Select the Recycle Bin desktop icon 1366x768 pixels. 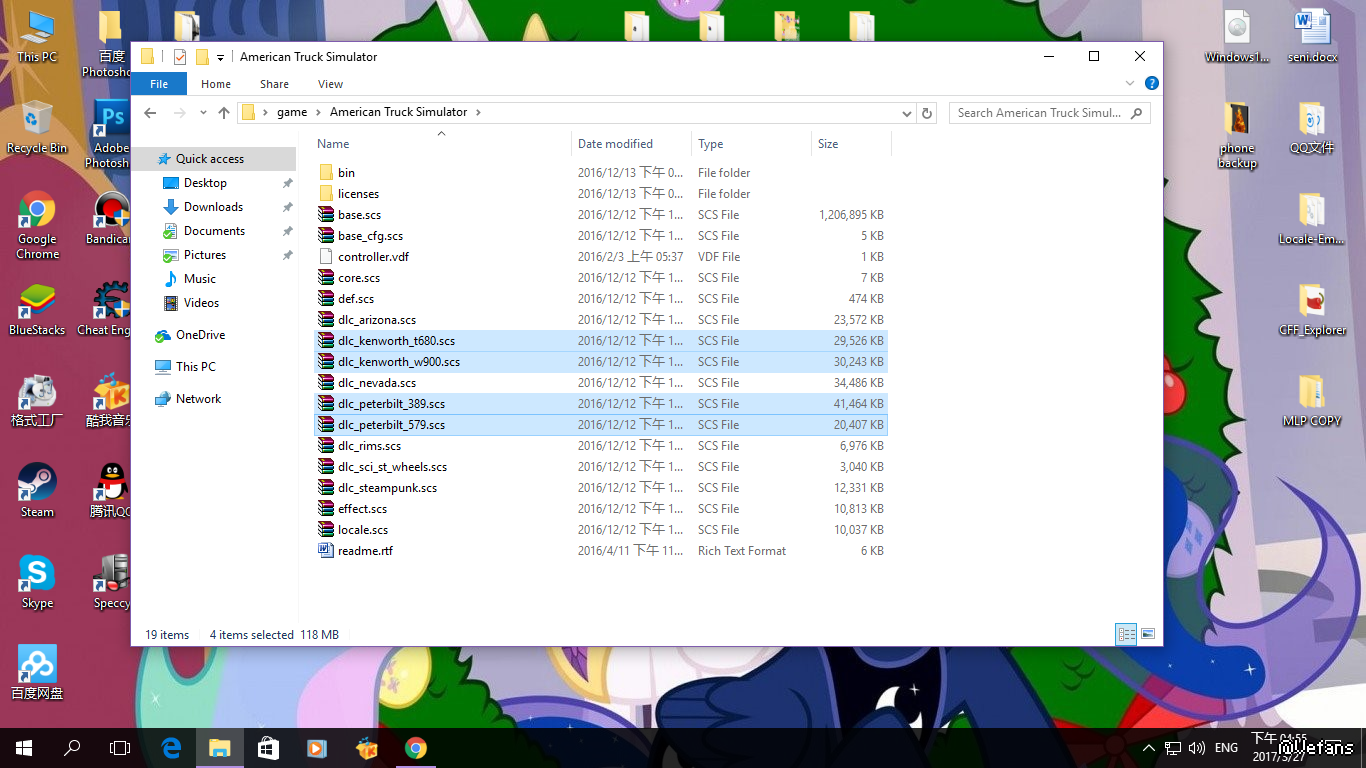pos(37,127)
